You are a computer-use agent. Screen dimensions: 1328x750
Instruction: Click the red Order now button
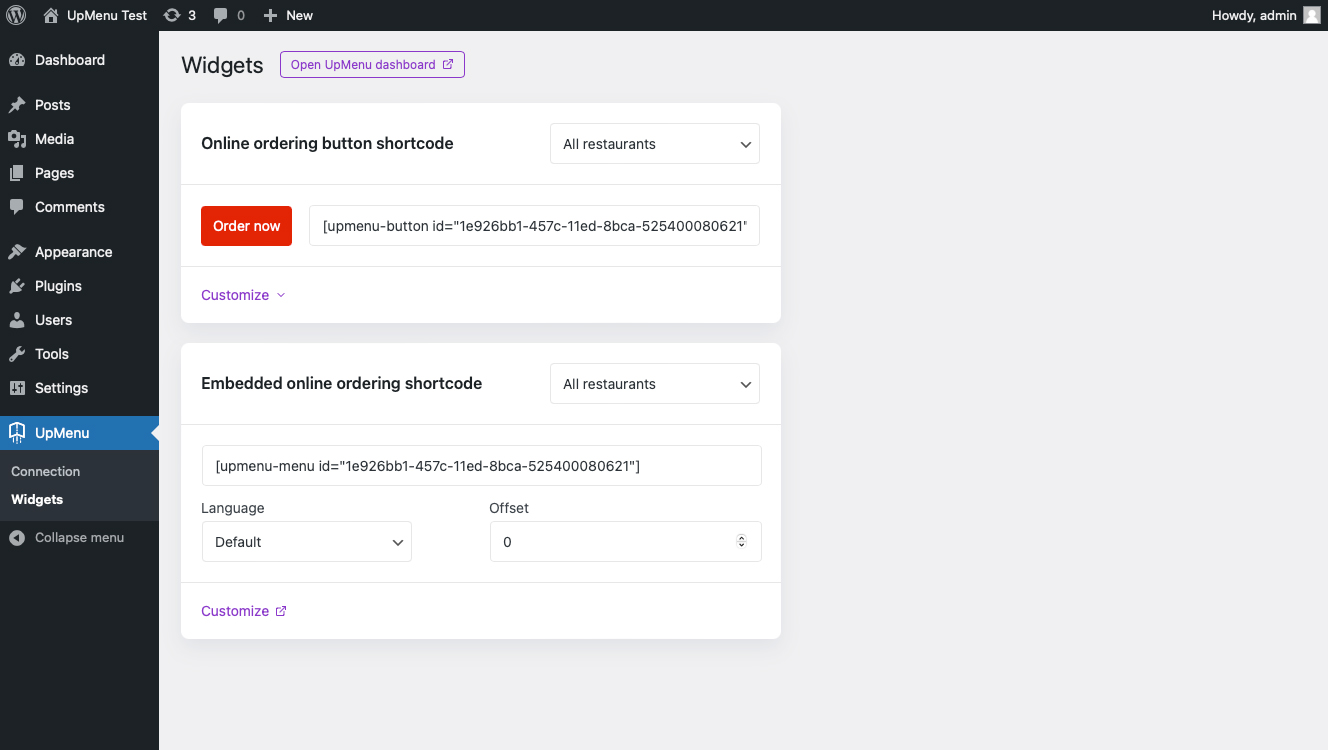[246, 226]
